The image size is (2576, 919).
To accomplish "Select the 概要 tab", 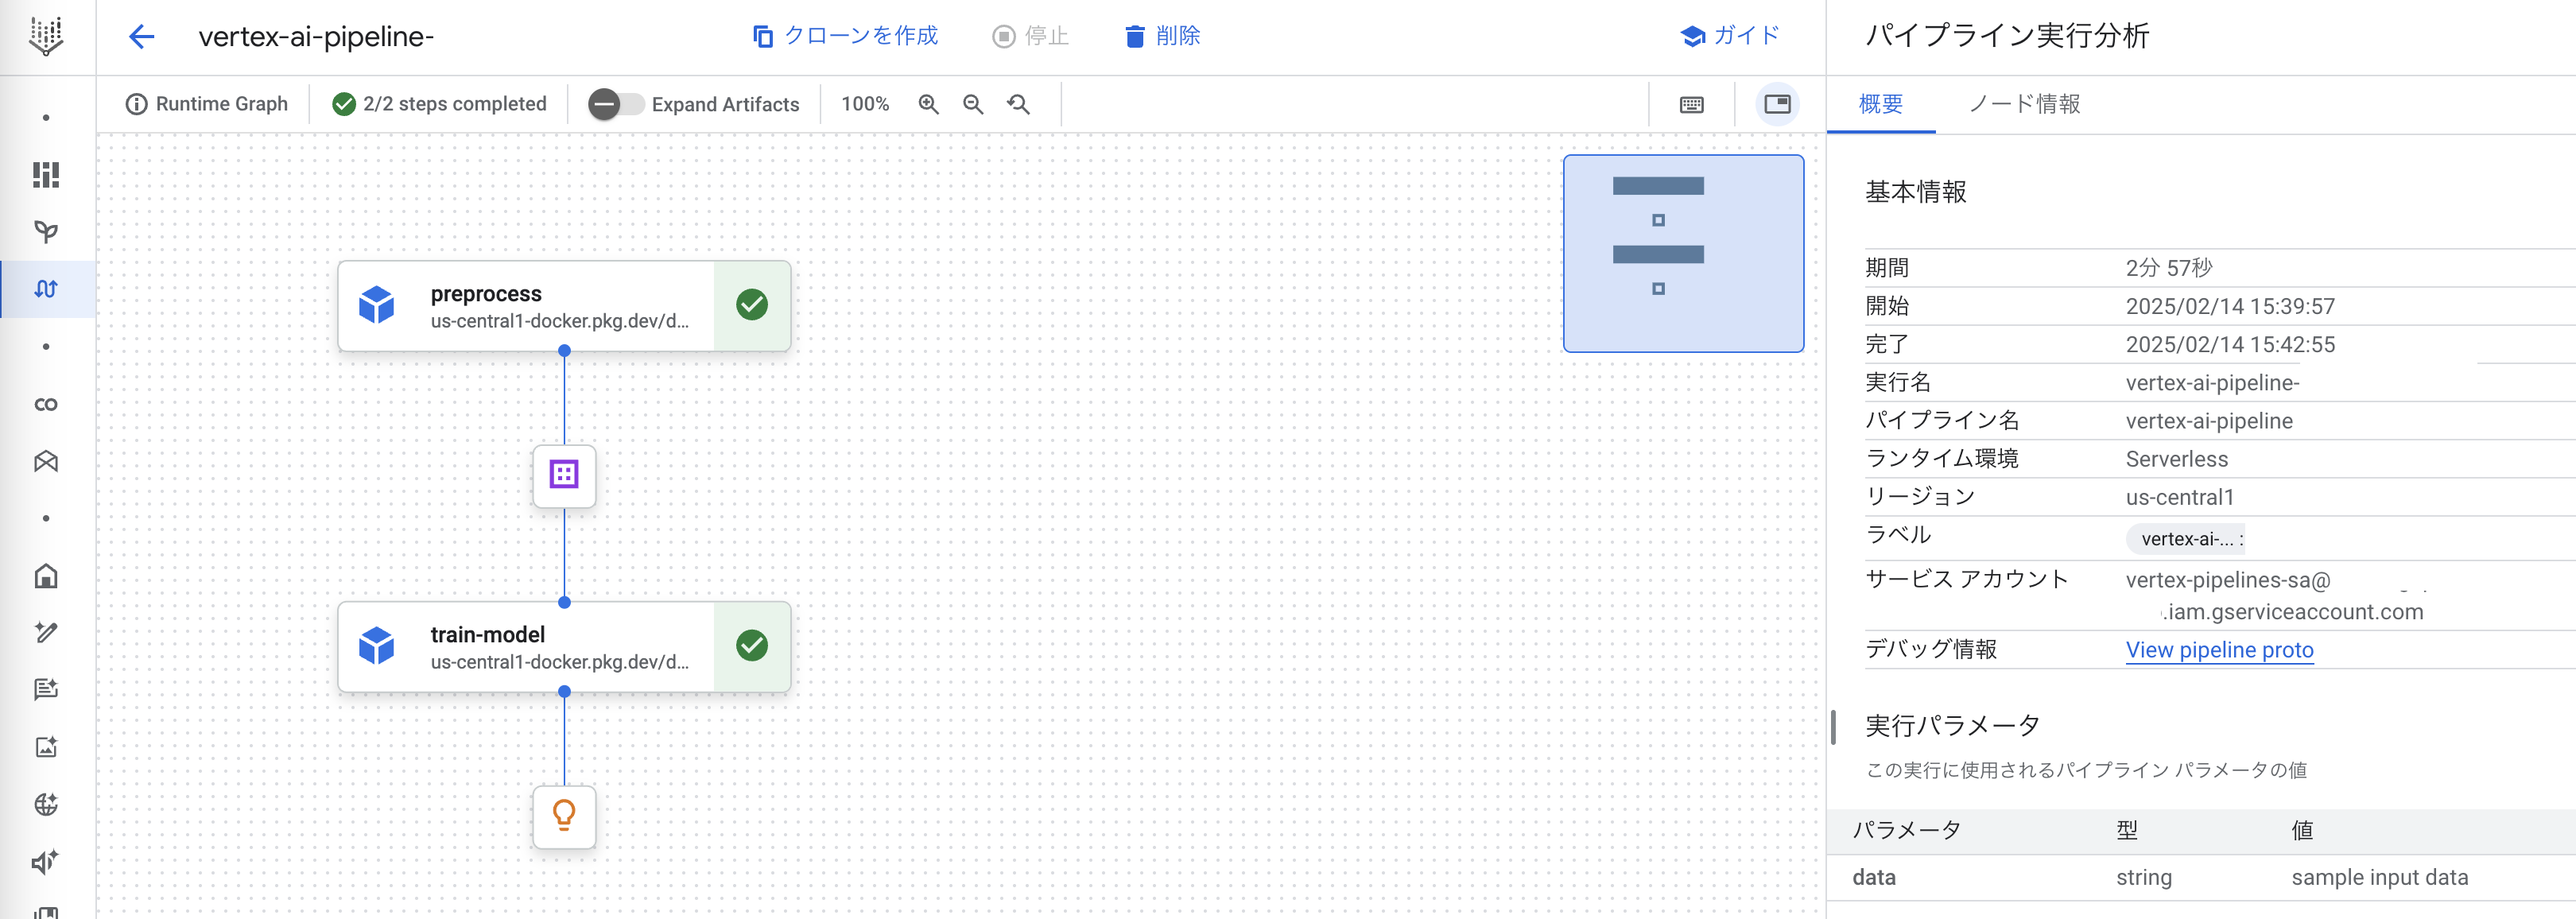I will (1880, 104).
